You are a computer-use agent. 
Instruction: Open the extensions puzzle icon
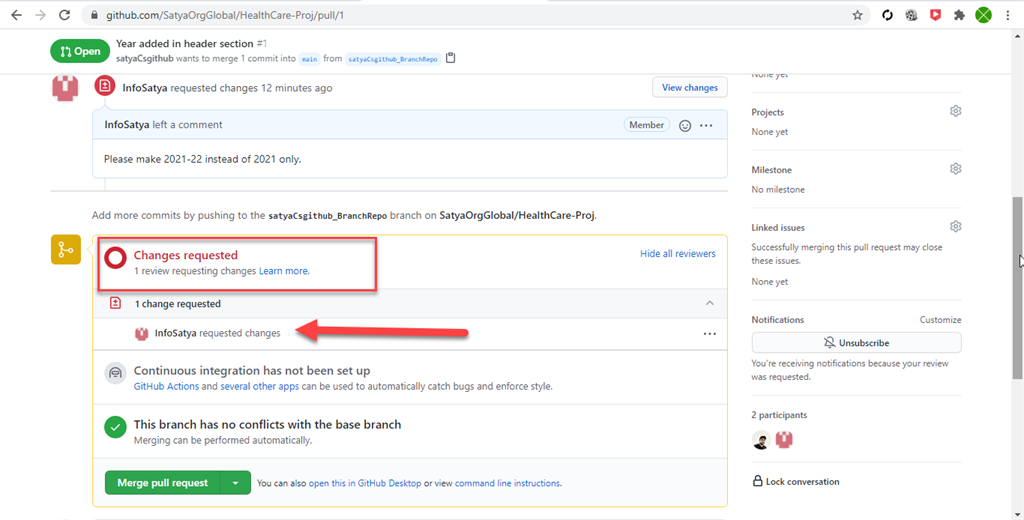959,15
